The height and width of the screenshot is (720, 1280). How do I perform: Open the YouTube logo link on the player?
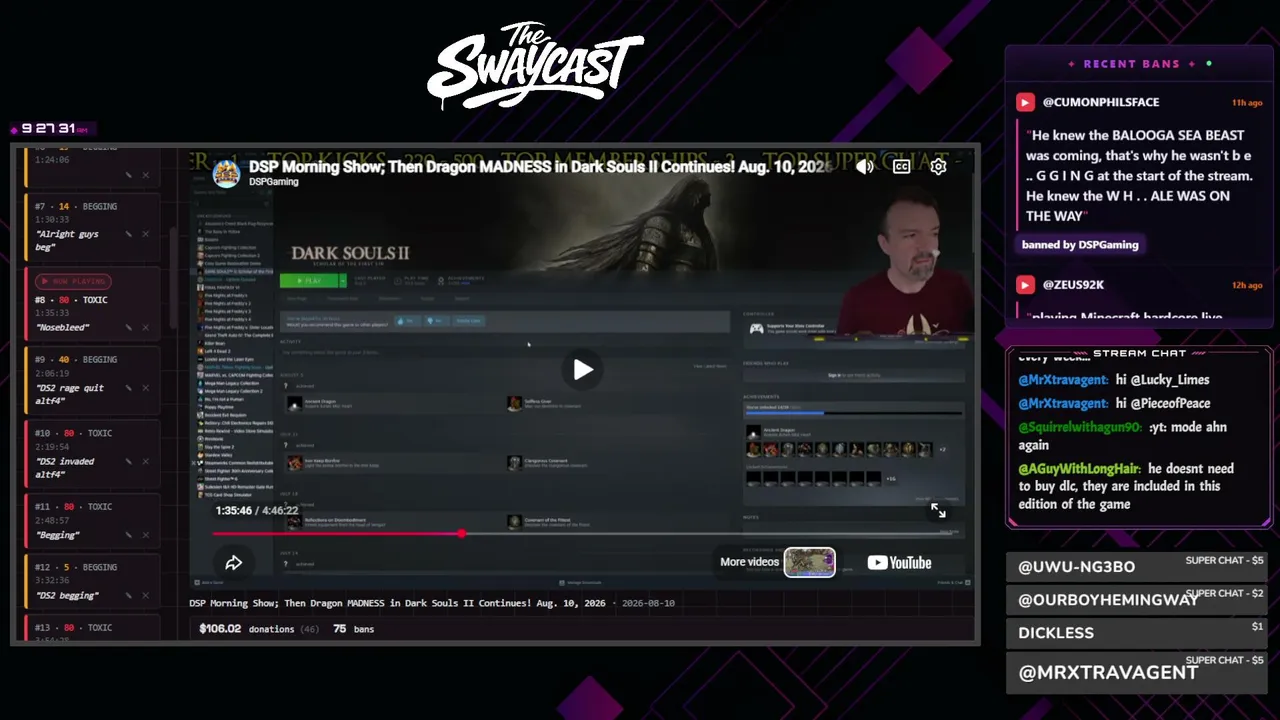click(x=899, y=563)
